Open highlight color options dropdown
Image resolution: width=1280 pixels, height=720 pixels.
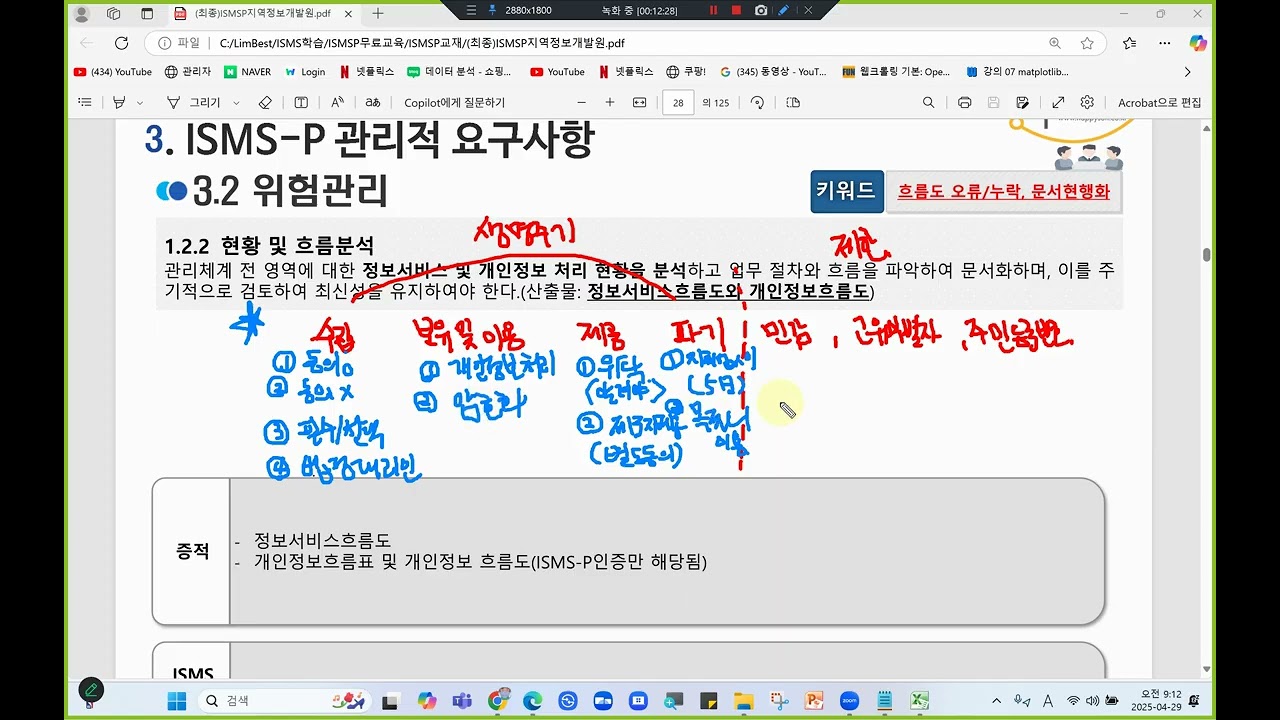tap(140, 102)
